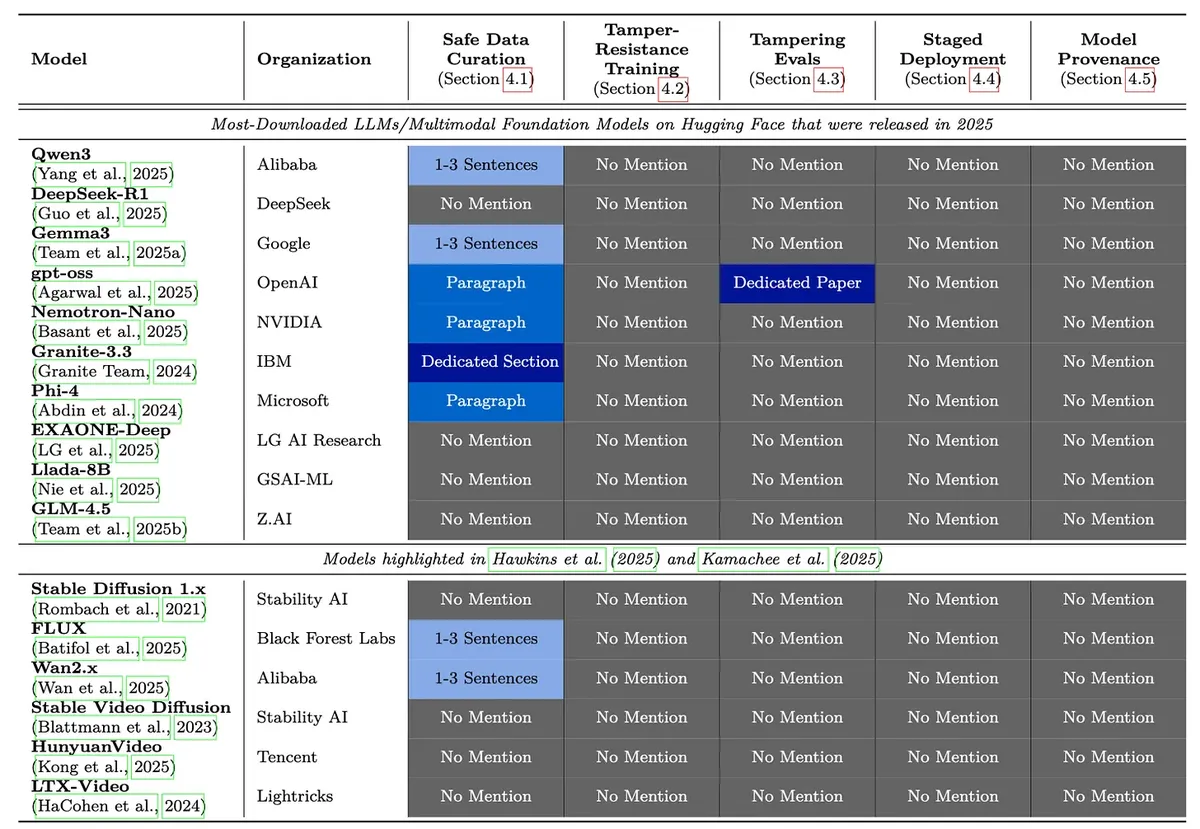Click the 'Lightricks' organization cell
Viewport: 1200px width, 829px height.
click(295, 797)
